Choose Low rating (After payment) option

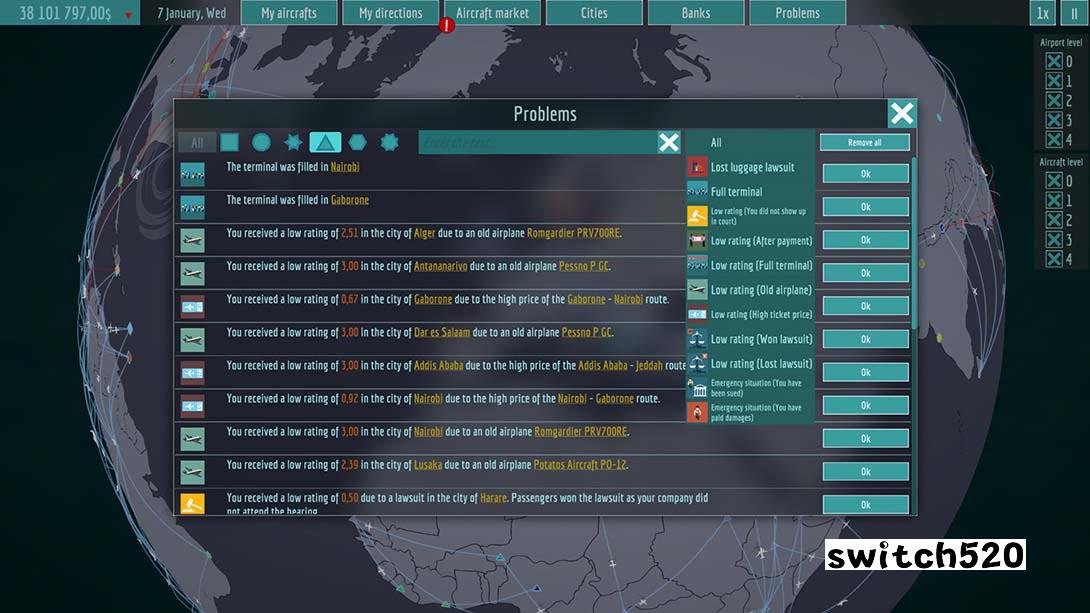(x=750, y=240)
